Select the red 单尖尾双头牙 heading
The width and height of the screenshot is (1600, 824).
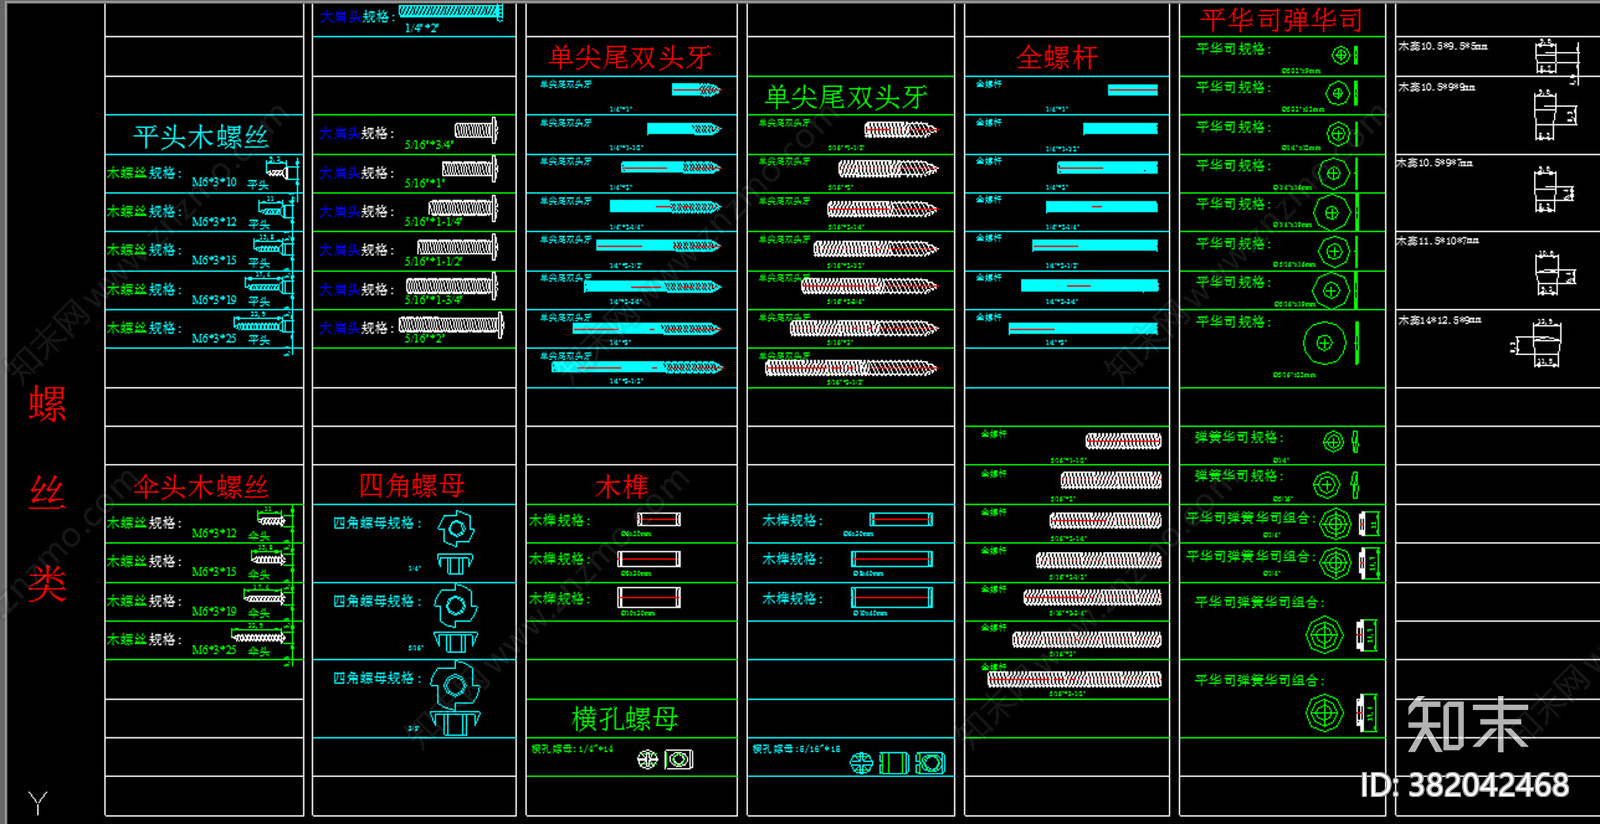[x=630, y=57]
